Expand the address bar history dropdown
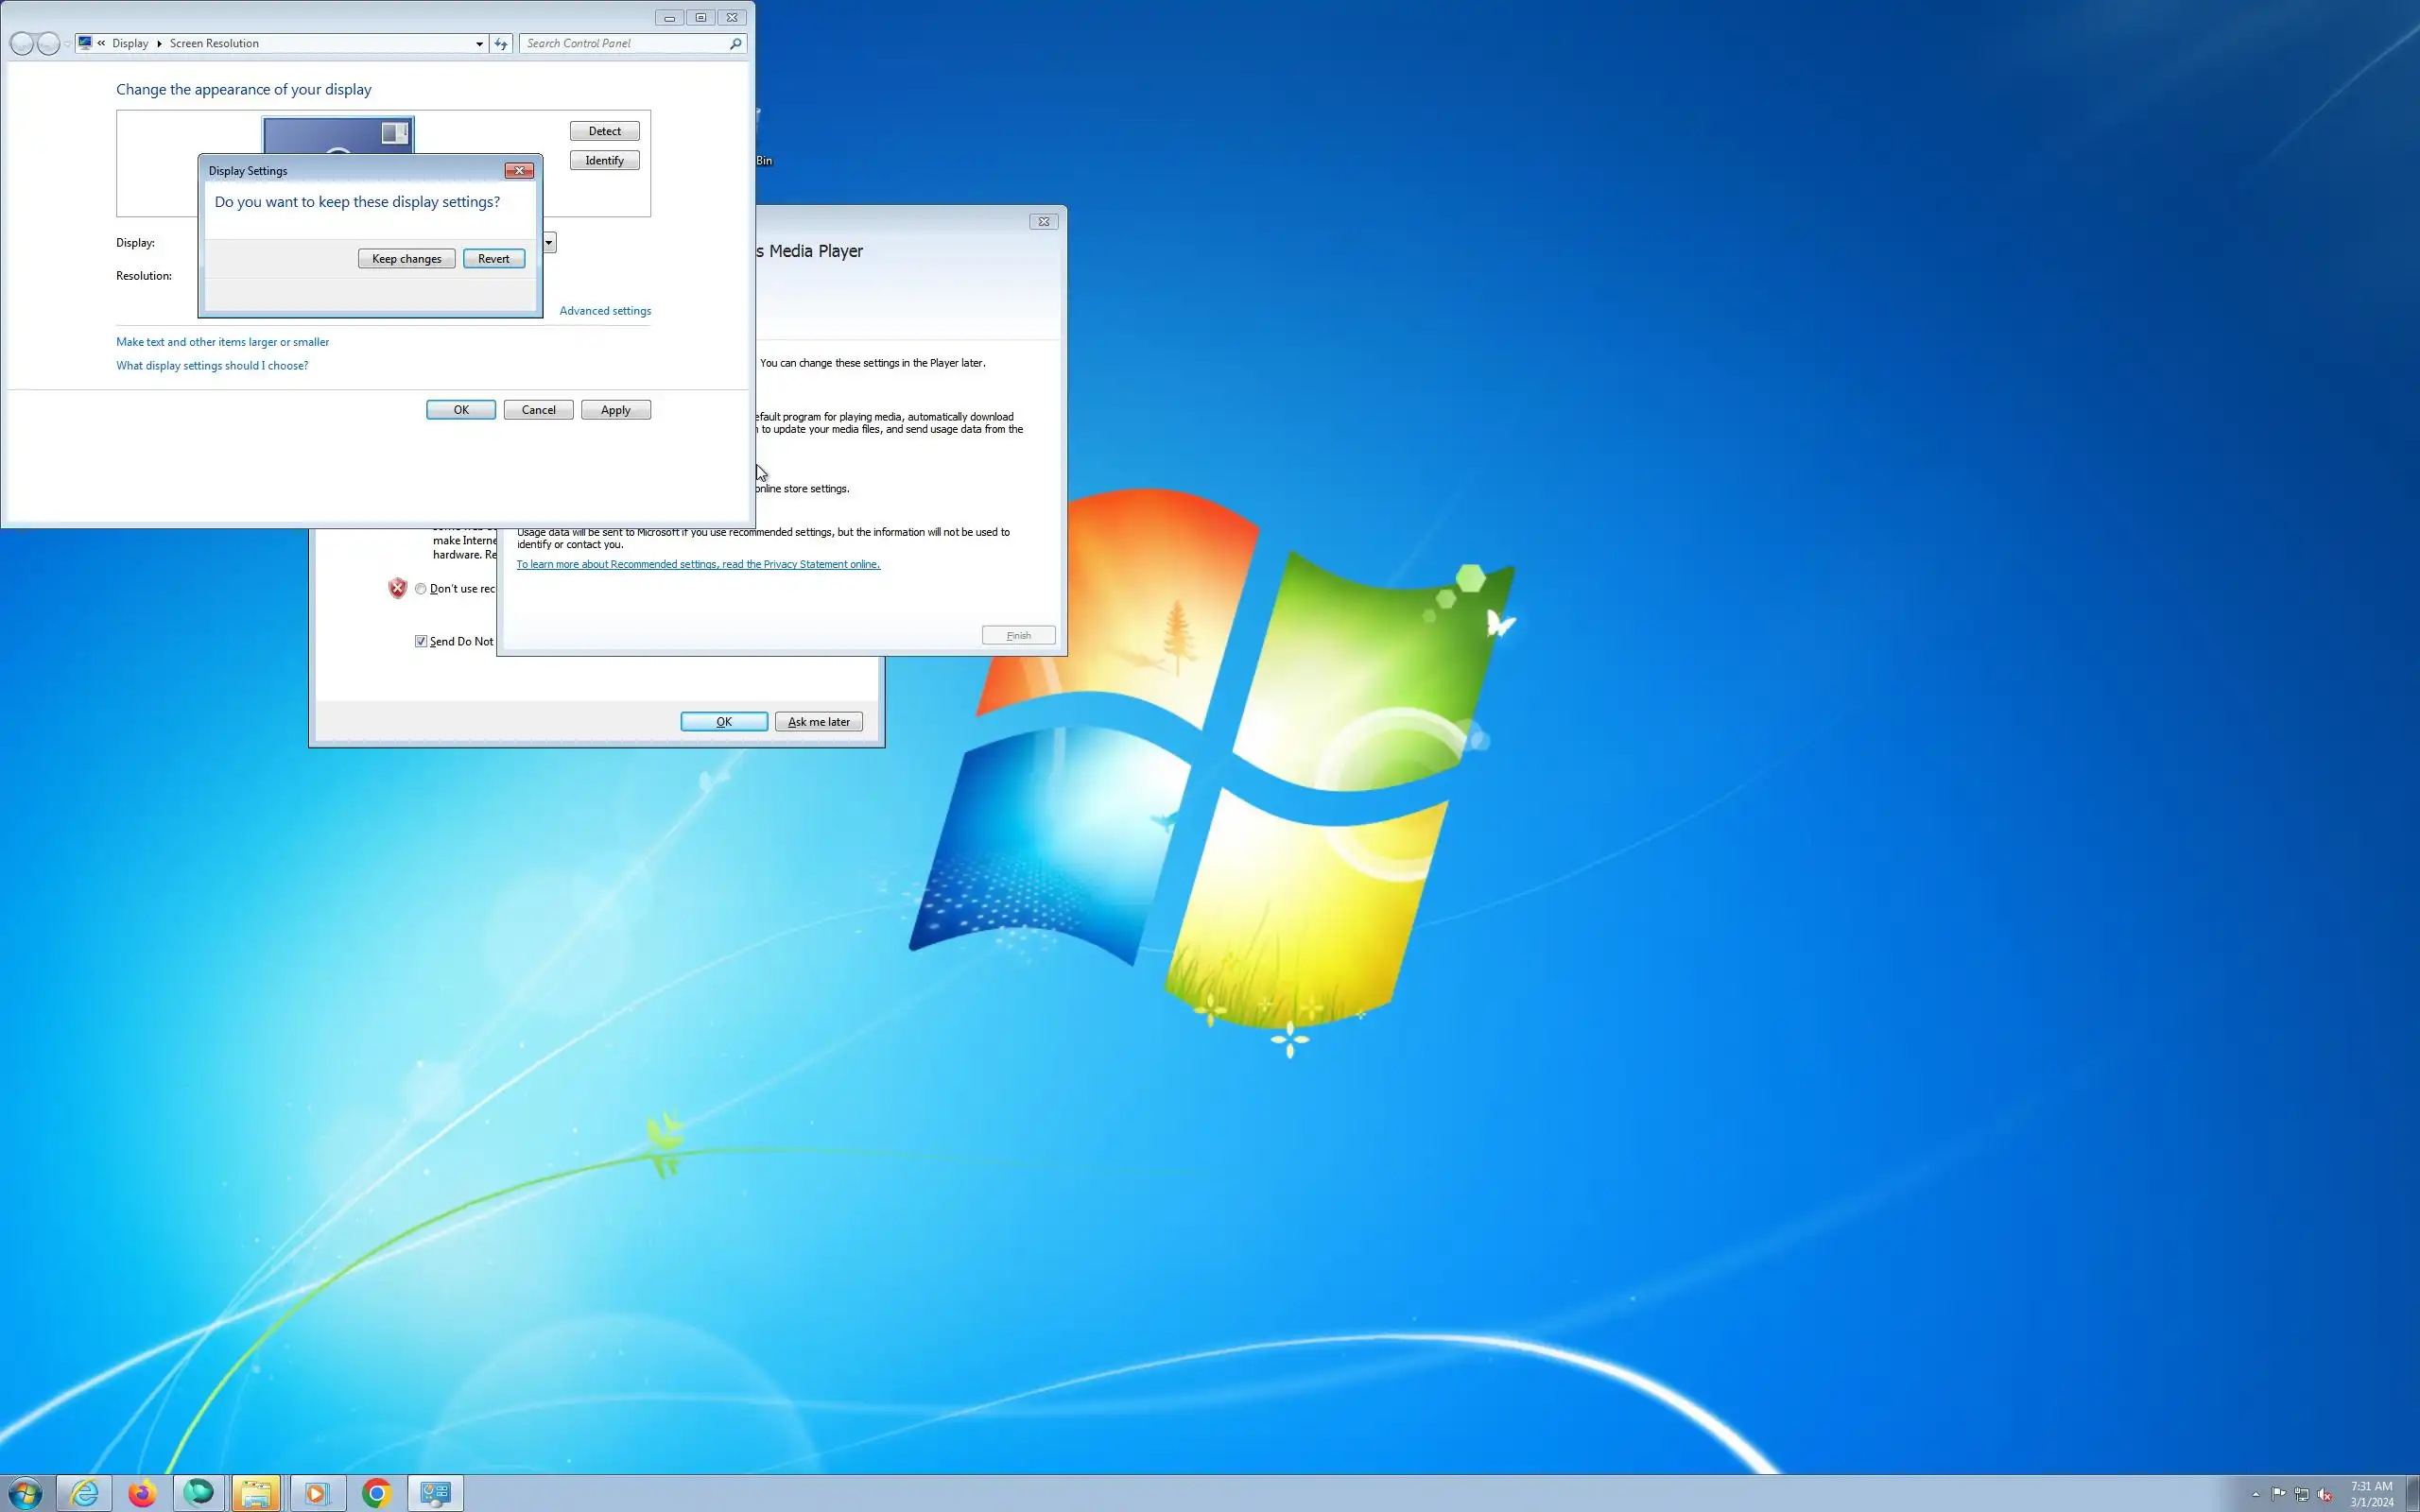The width and height of the screenshot is (2420, 1512). [479, 43]
